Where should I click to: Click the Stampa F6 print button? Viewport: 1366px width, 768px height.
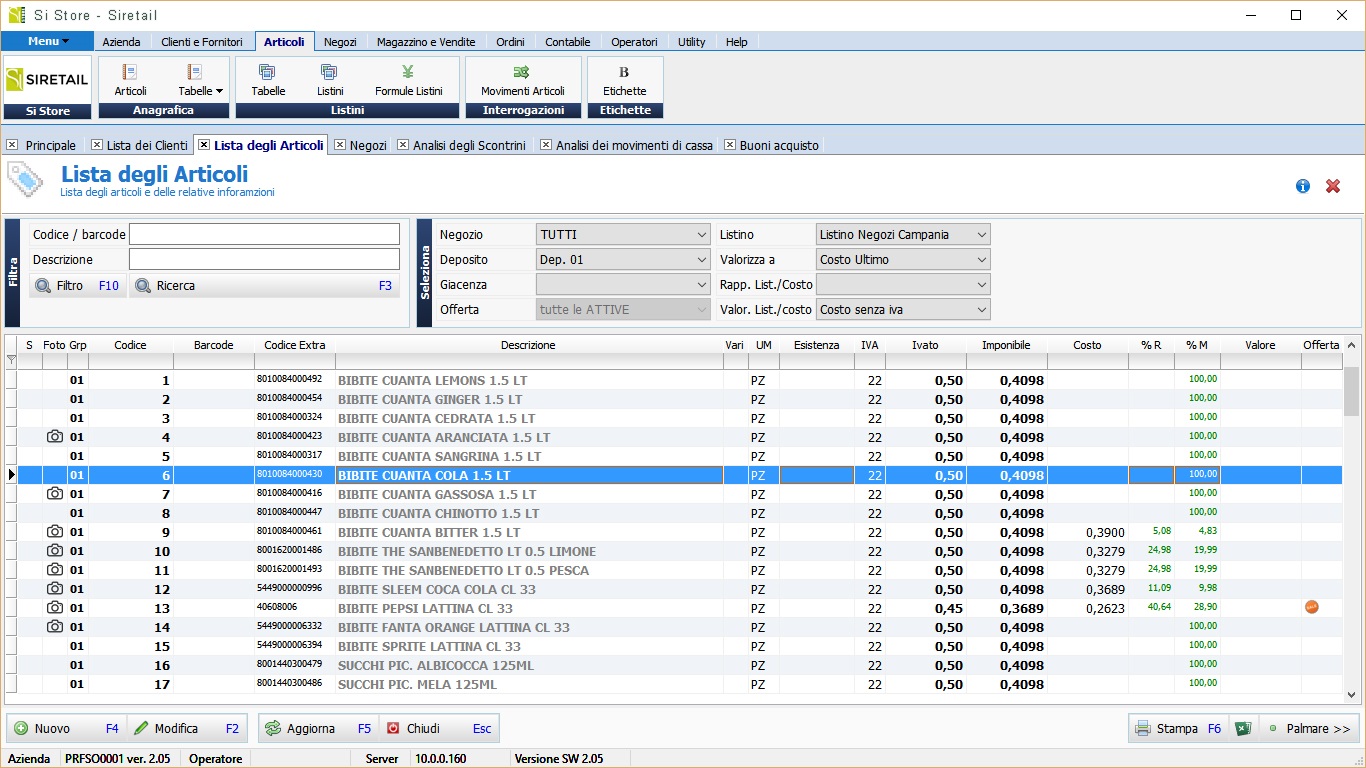click(1178, 729)
